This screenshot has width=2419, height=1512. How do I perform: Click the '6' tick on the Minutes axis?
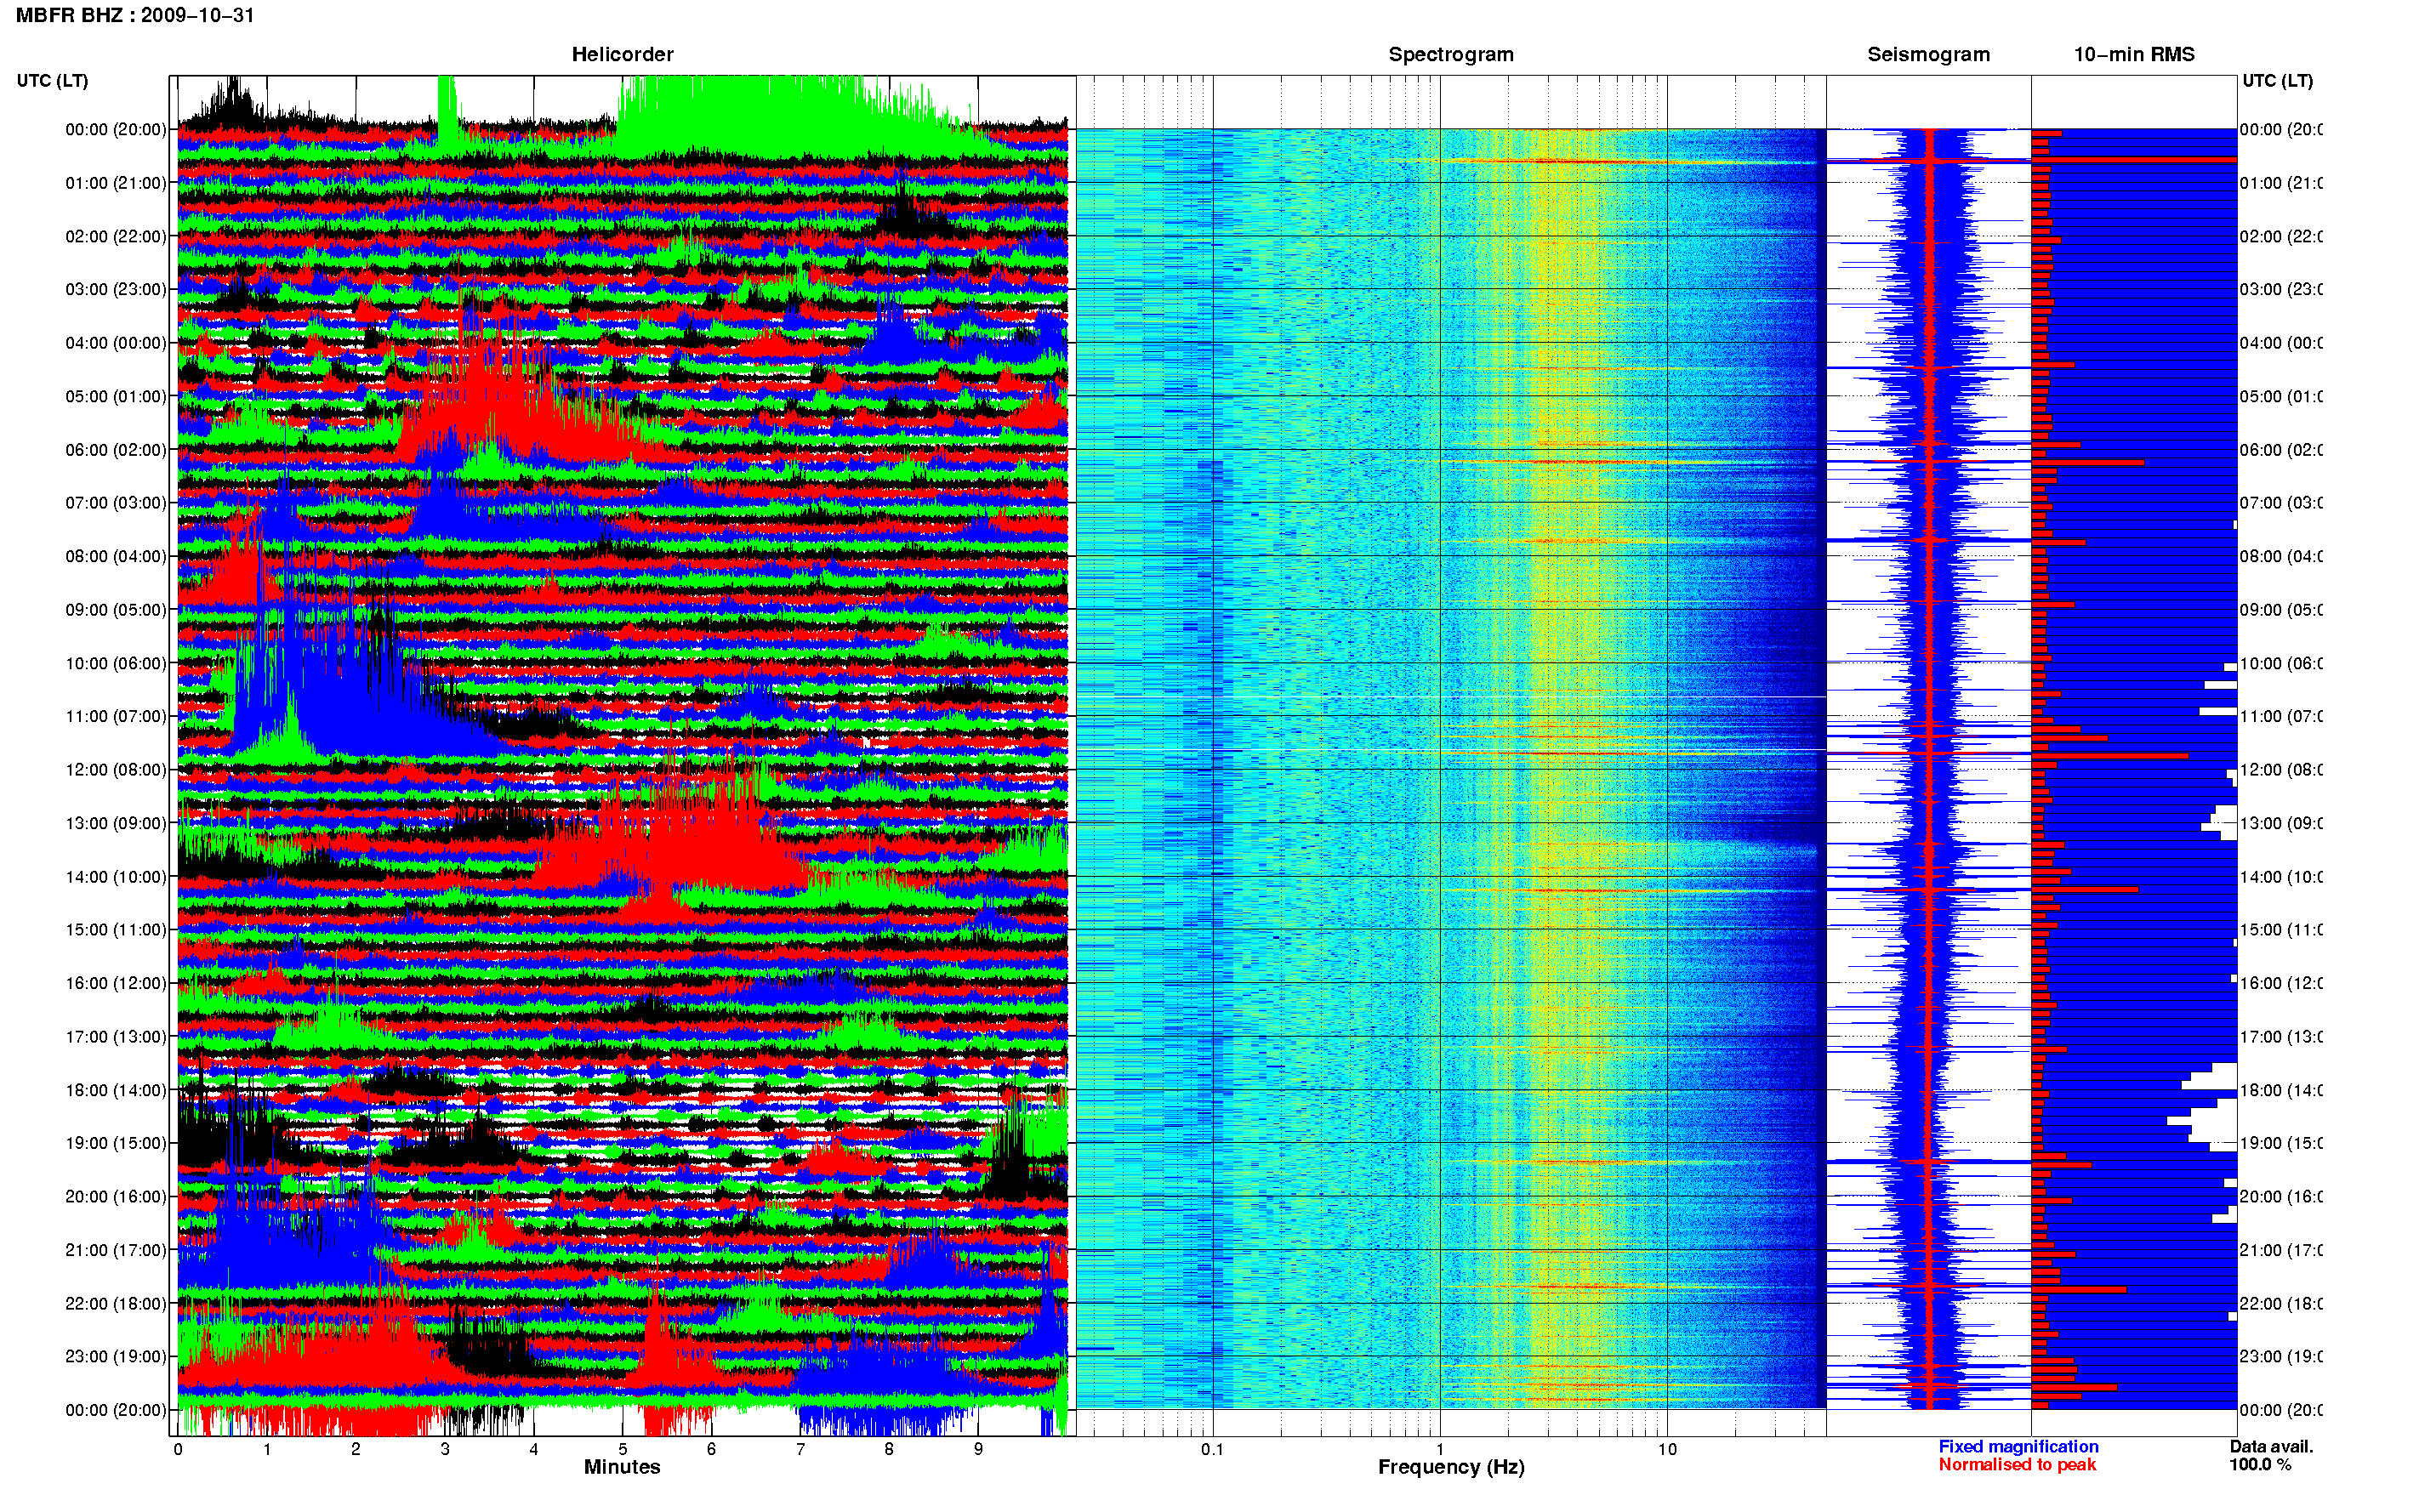(x=711, y=1449)
